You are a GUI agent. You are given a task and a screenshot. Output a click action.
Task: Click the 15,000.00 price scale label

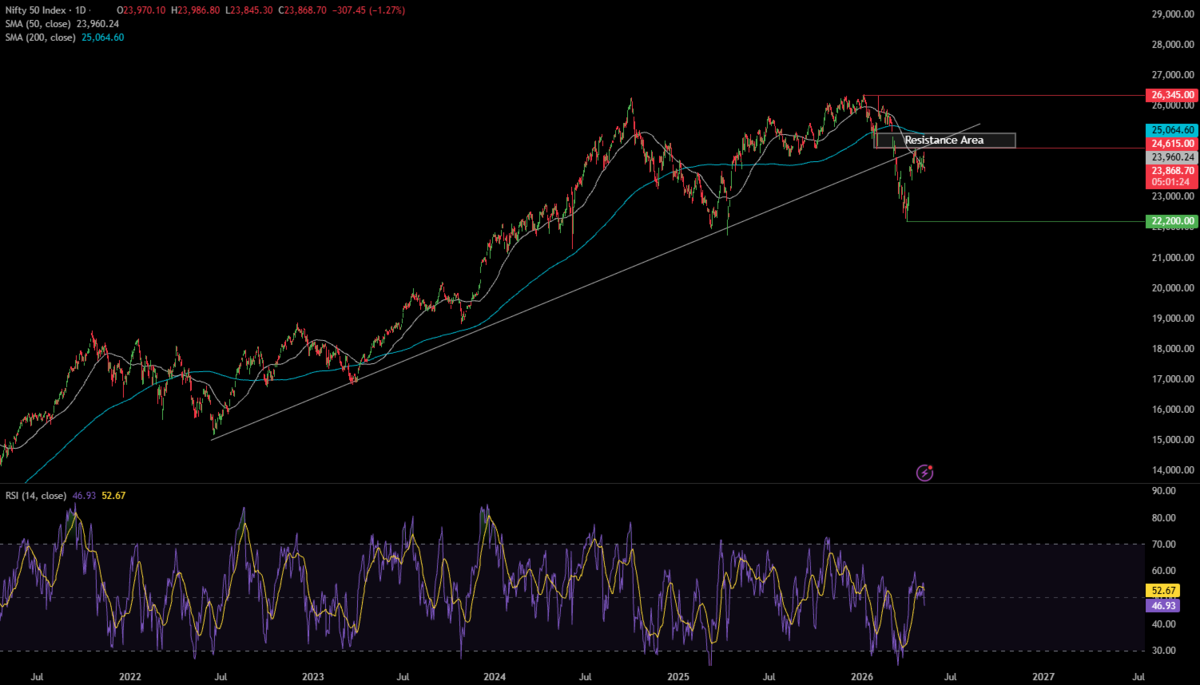click(1172, 439)
